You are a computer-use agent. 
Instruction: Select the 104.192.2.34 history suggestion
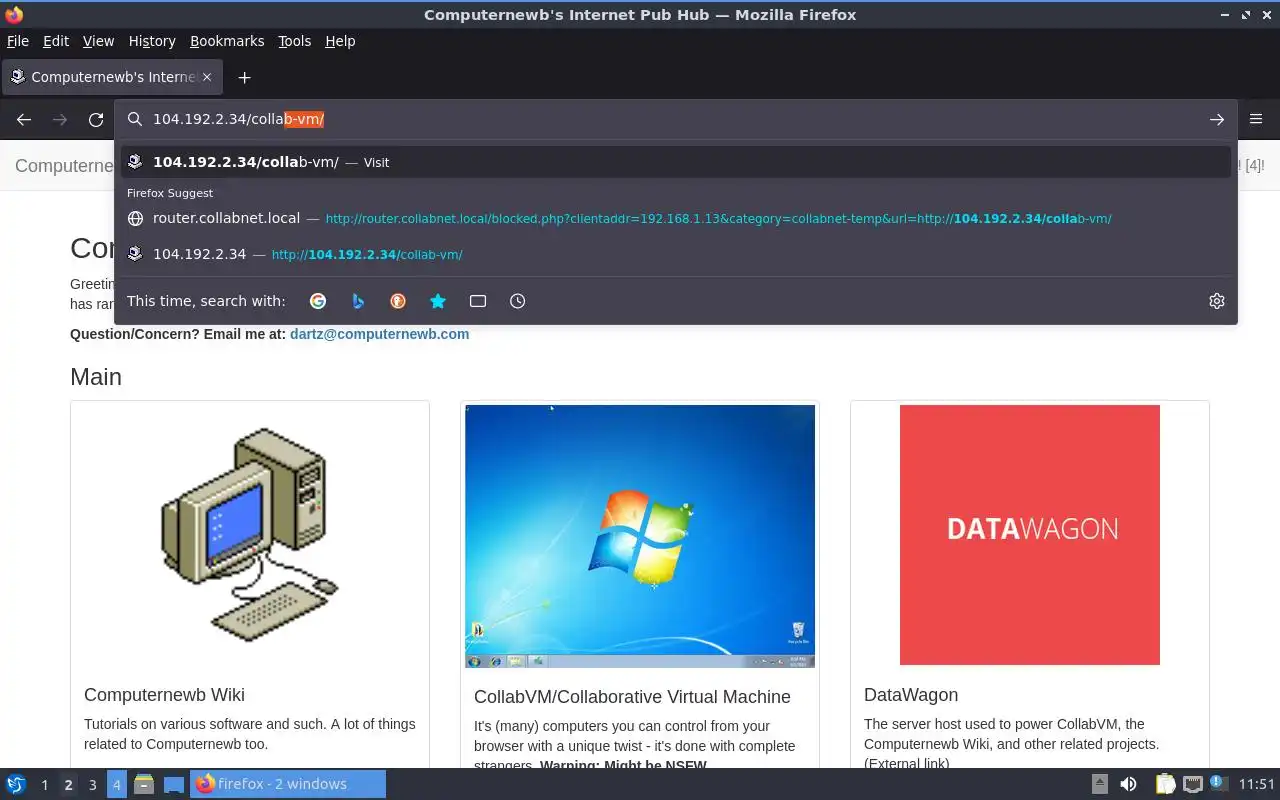676,254
